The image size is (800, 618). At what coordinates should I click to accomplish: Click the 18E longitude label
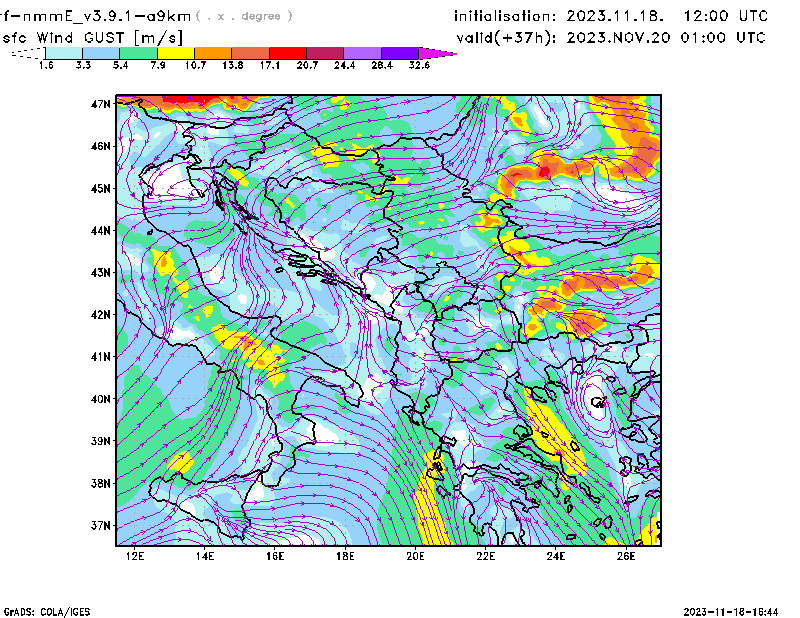(x=345, y=556)
